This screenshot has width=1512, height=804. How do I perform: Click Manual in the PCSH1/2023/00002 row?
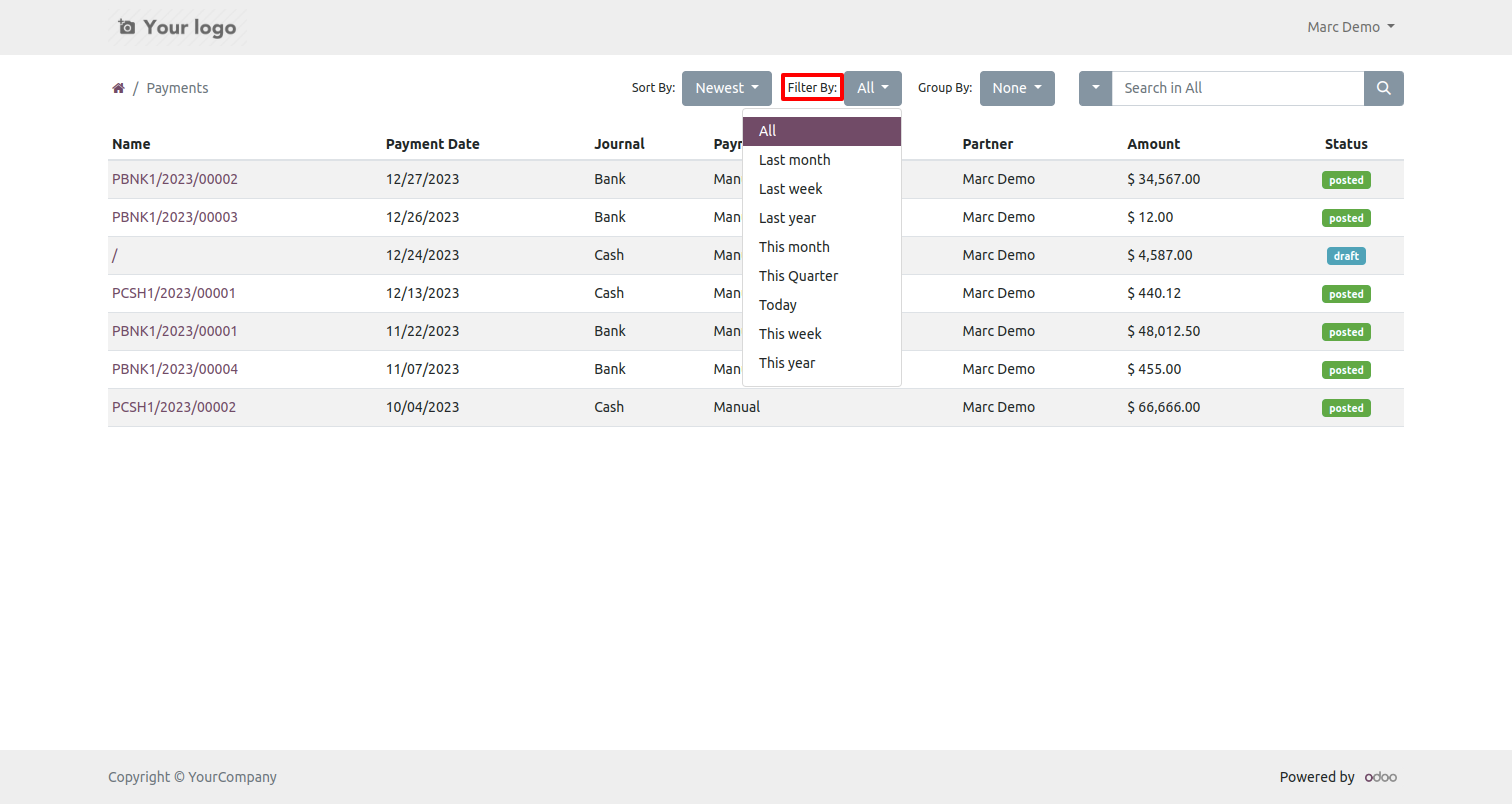coord(737,407)
